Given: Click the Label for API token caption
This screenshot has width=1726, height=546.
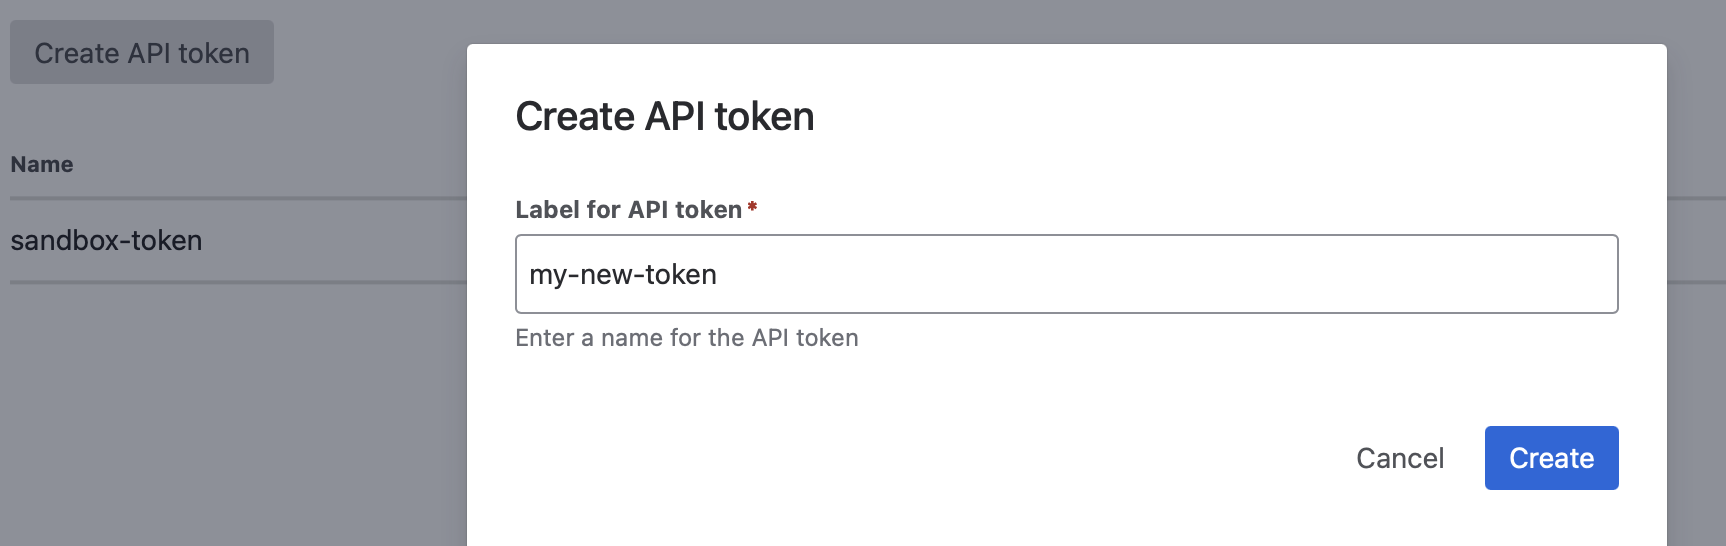Looking at the screenshot, I should click(628, 210).
